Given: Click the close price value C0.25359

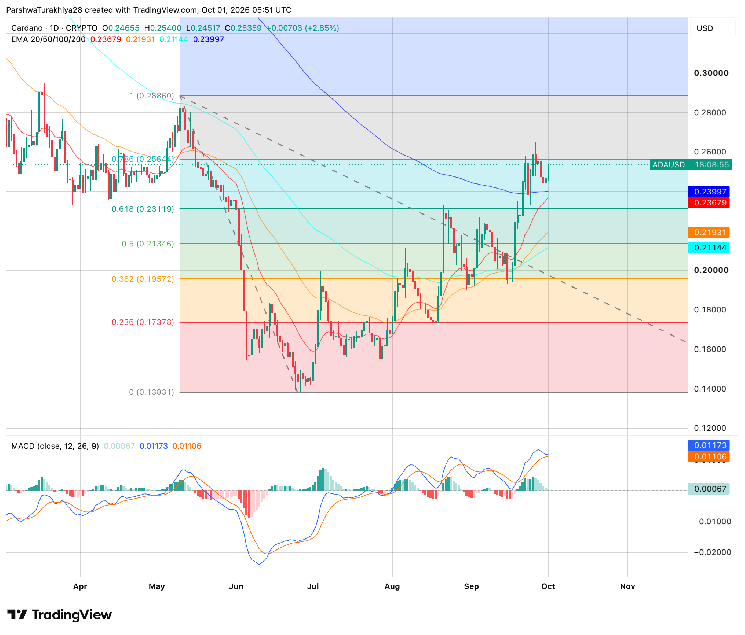Looking at the screenshot, I should [x=243, y=28].
